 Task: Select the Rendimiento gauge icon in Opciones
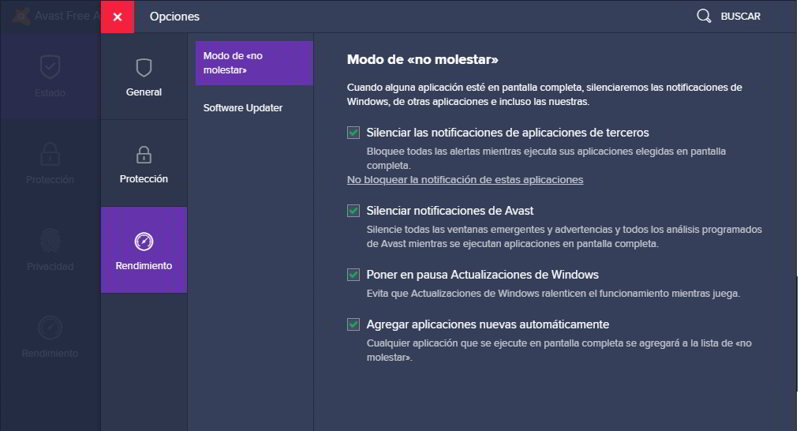(144, 241)
